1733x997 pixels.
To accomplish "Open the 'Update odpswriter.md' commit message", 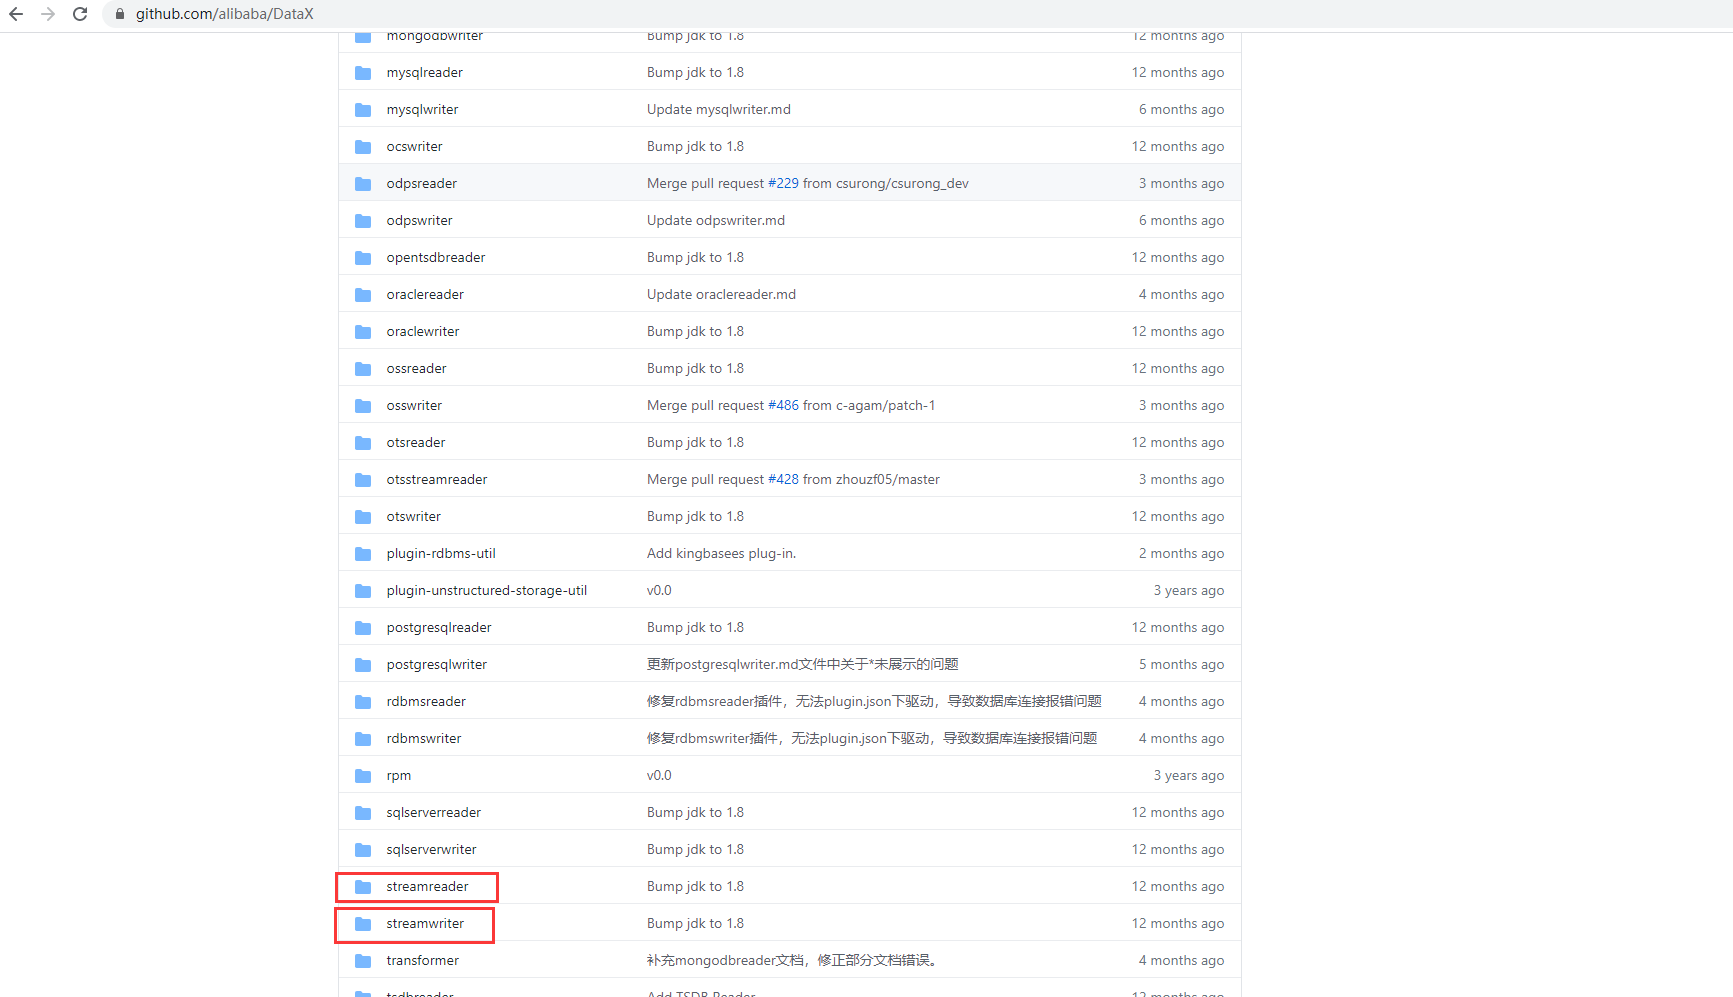I will (x=716, y=221).
